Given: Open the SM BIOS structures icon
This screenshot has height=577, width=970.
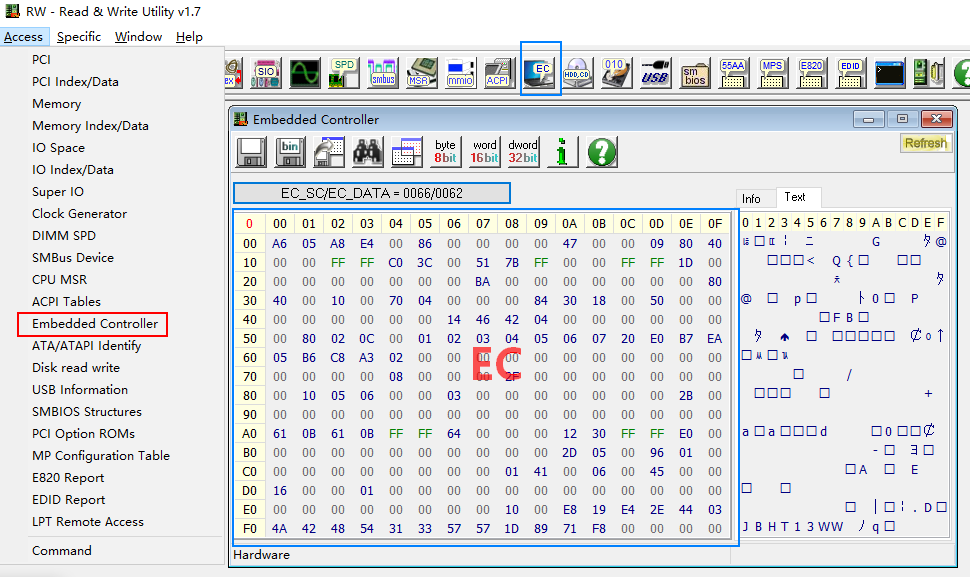Looking at the screenshot, I should click(694, 73).
